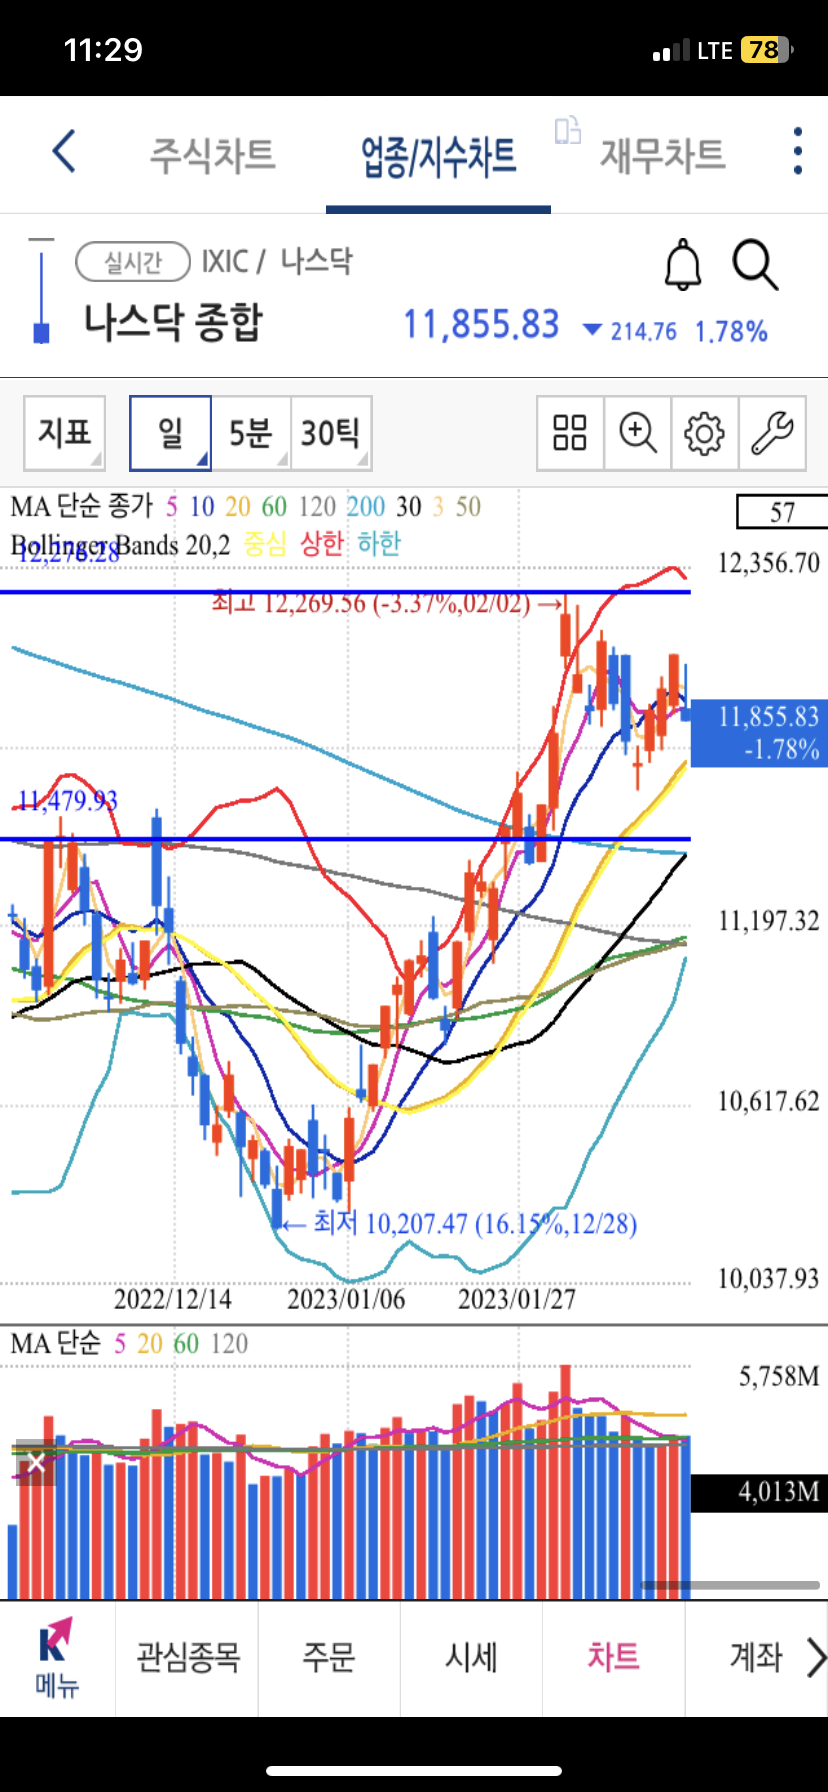Tap the 나스닥 종합 index name
This screenshot has width=828, height=1792.
[x=173, y=323]
